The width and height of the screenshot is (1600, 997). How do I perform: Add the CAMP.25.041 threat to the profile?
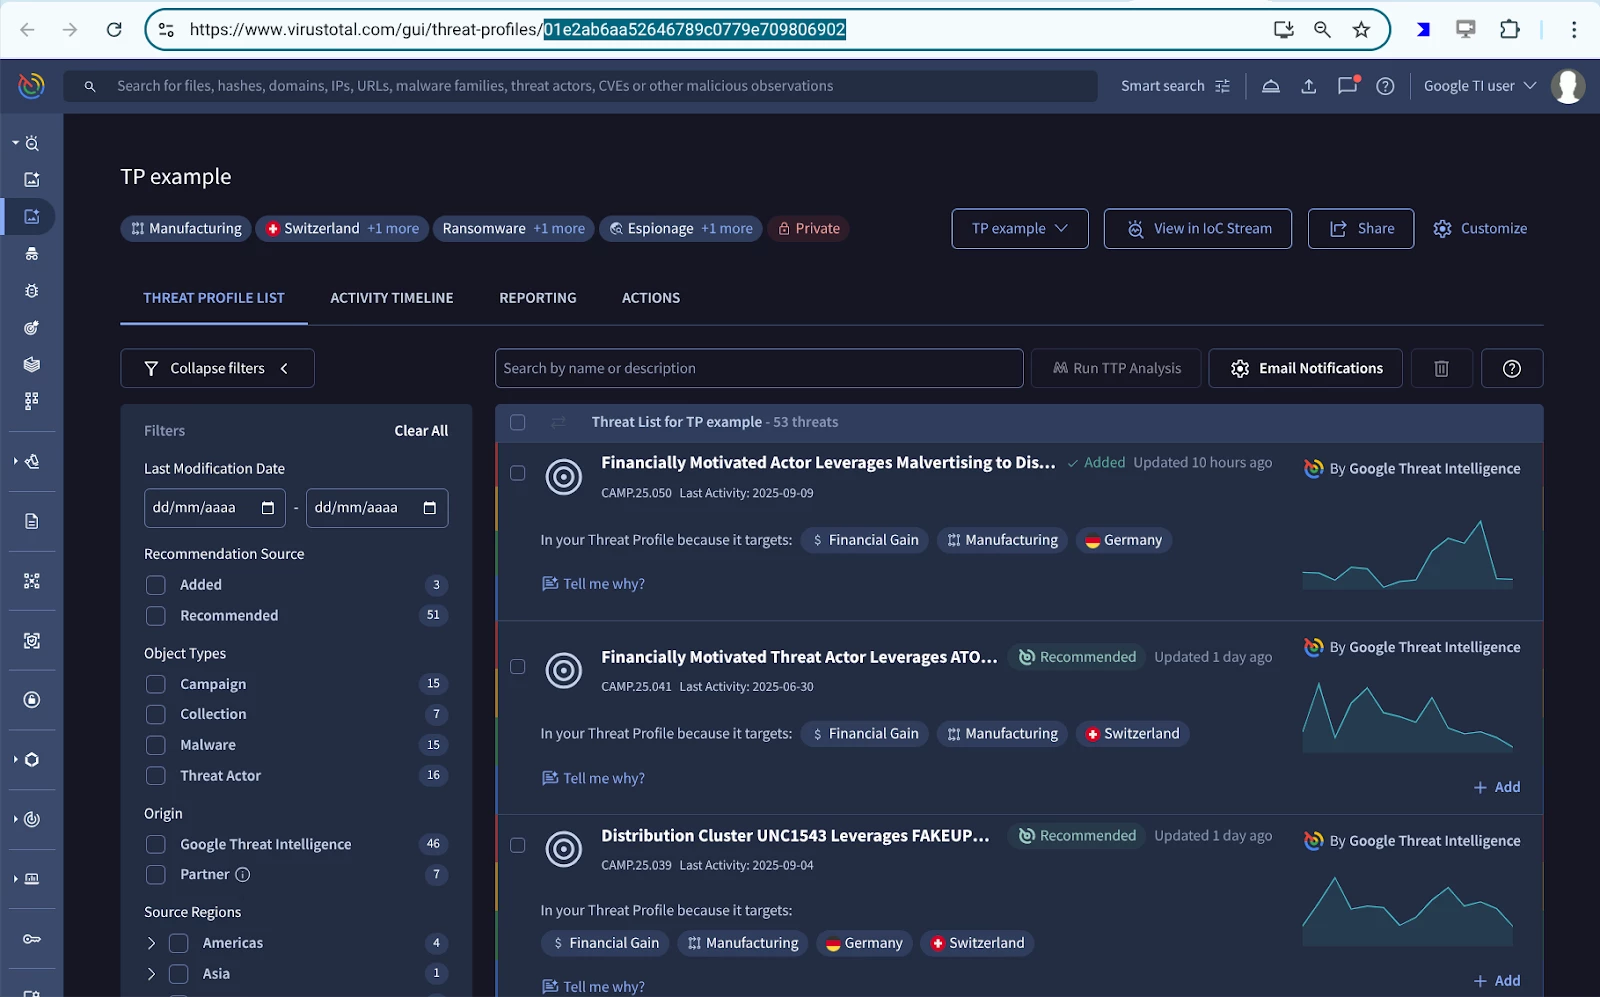(x=1497, y=787)
